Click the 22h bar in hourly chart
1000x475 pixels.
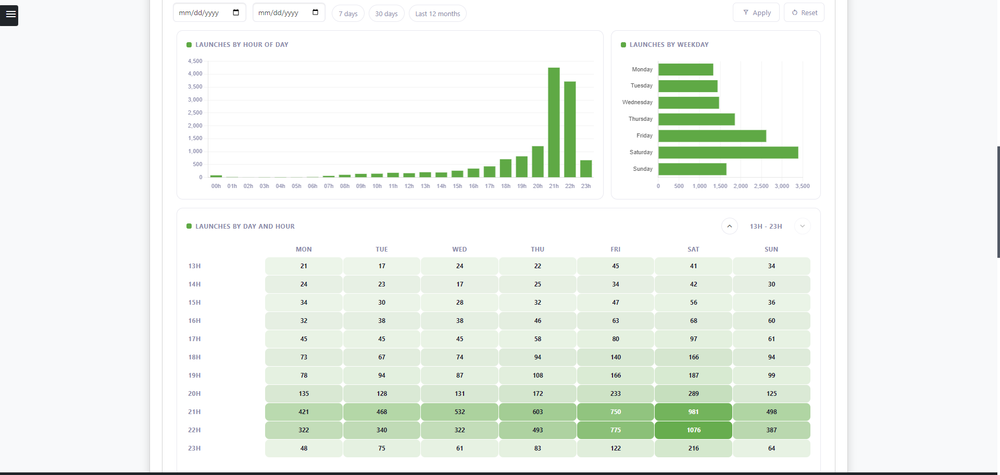click(570, 129)
